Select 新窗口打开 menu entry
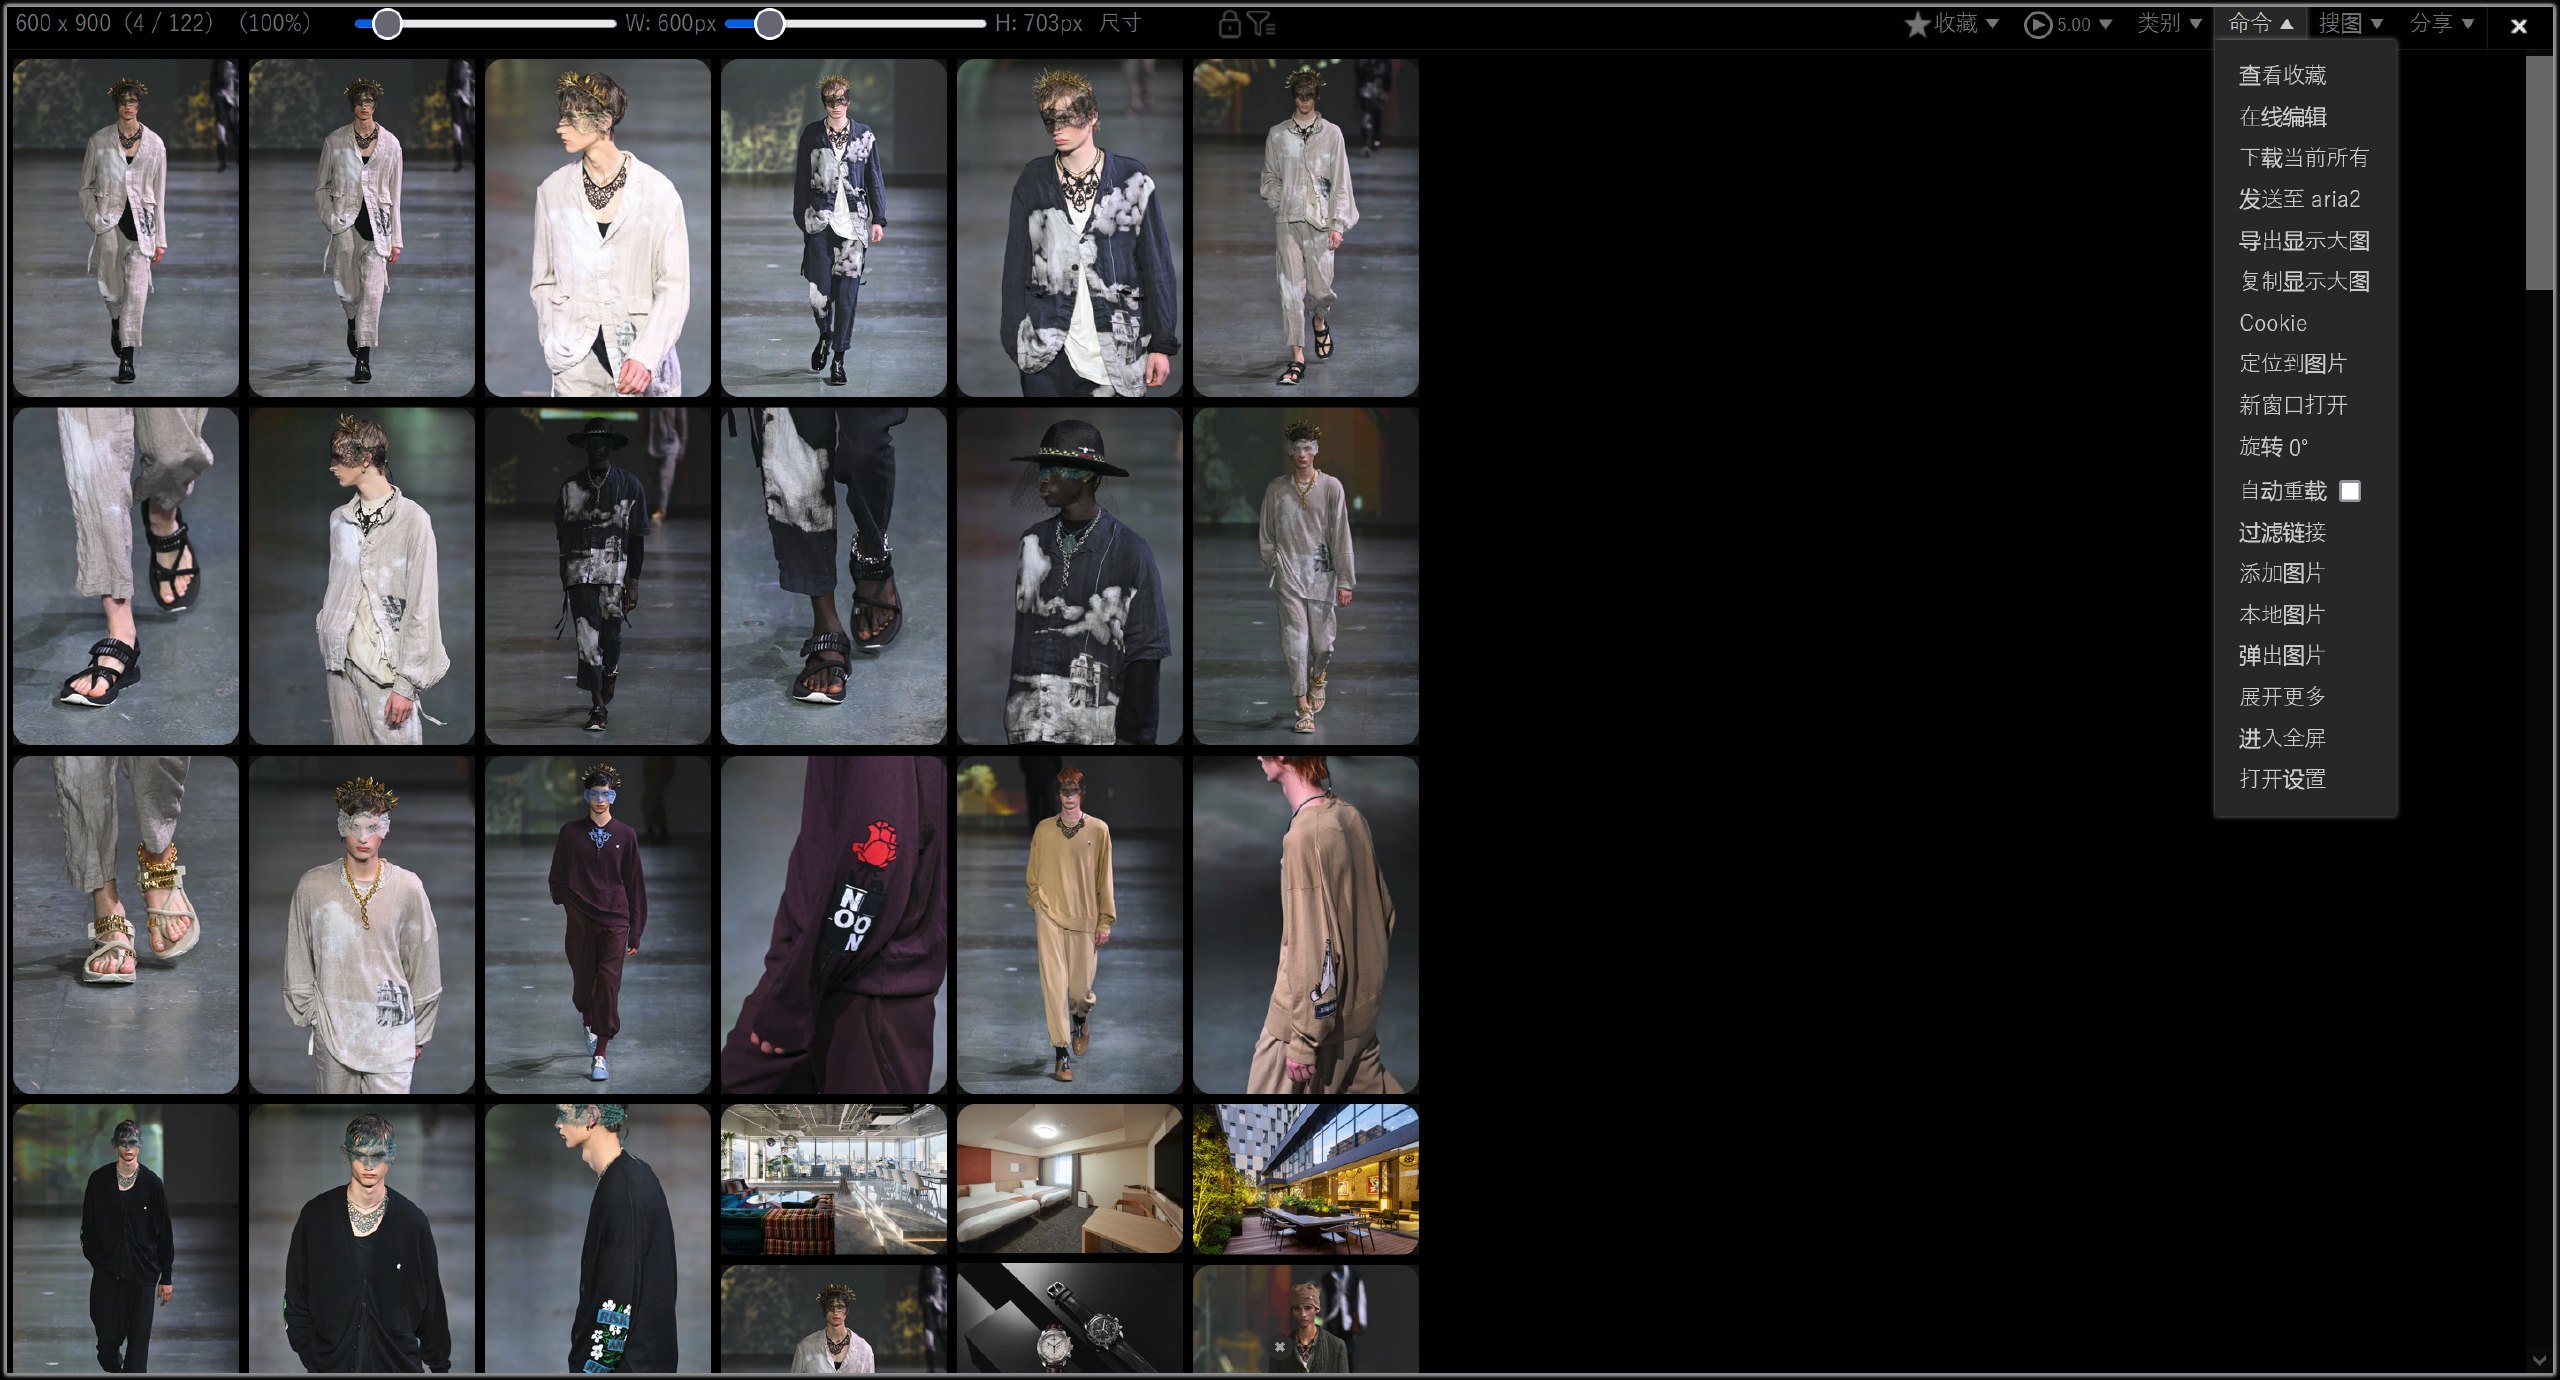This screenshot has width=2560, height=1380. point(2292,405)
